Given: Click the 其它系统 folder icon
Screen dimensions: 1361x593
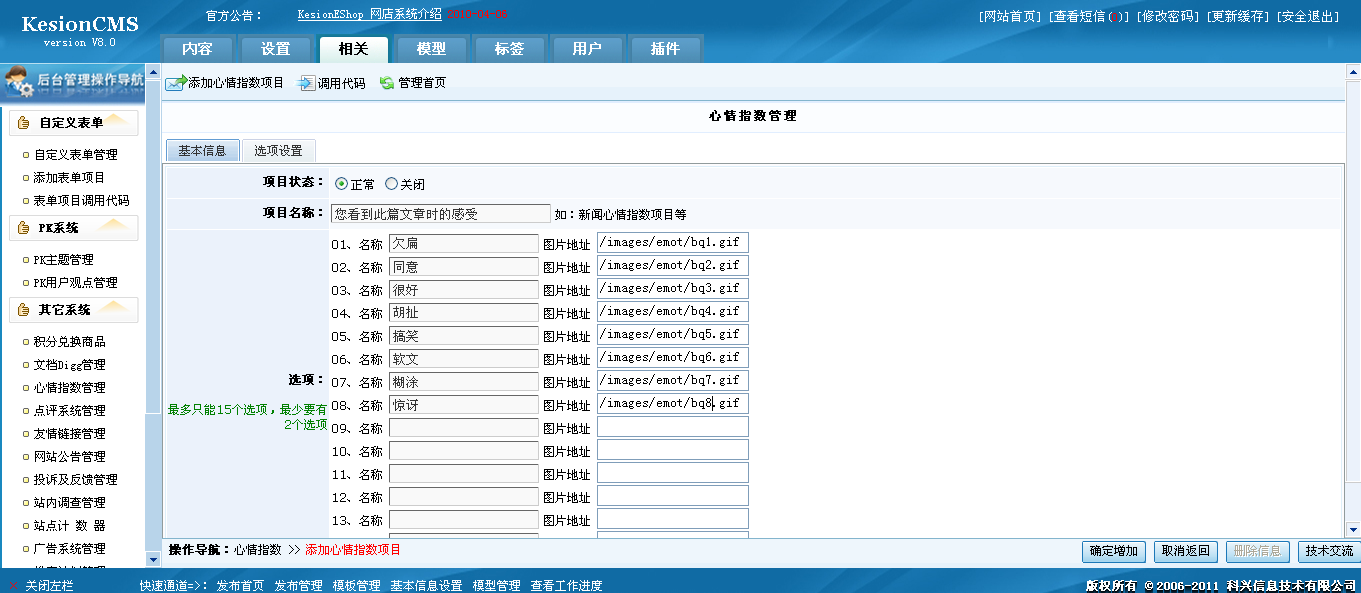Looking at the screenshot, I should (24, 309).
